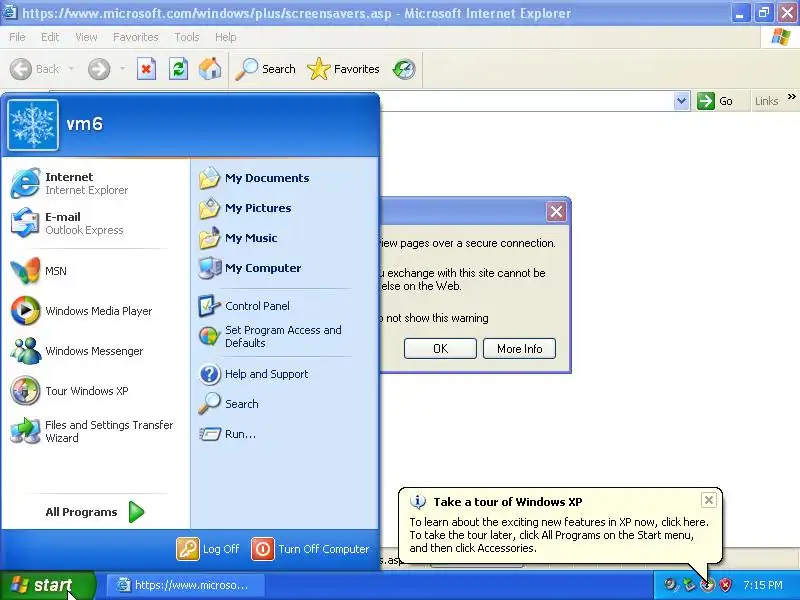Click the Go button

pyautogui.click(x=715, y=101)
